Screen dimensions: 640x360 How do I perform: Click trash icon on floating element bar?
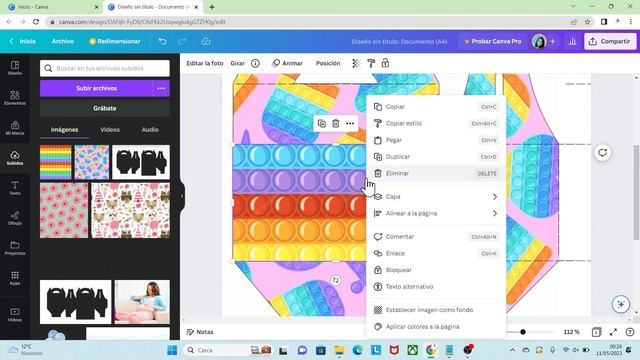336,123
